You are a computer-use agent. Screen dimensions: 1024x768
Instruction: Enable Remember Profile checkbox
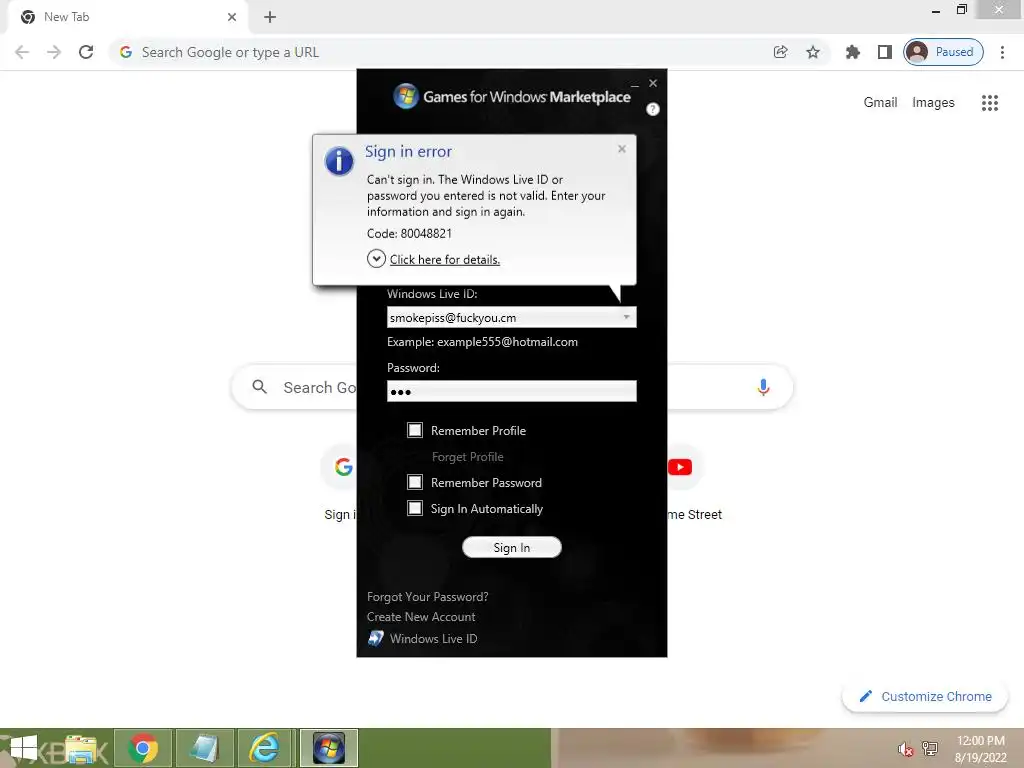point(415,430)
